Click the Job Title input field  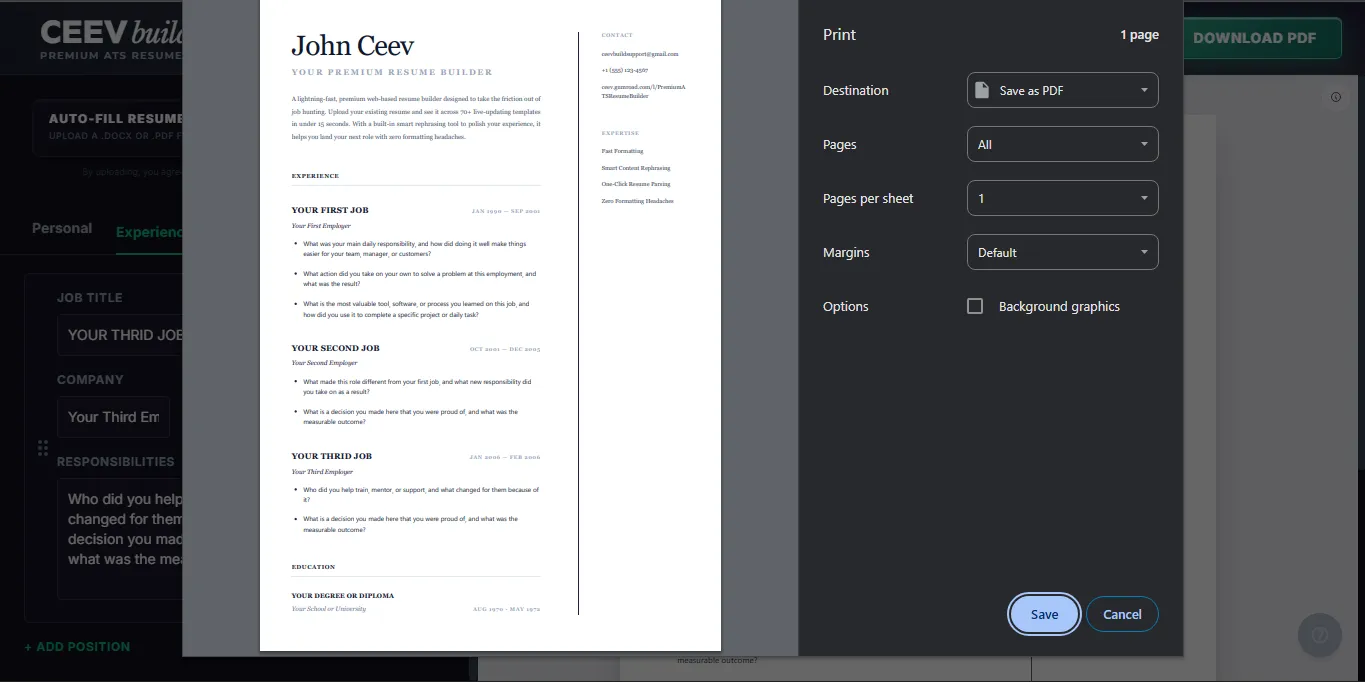[x=120, y=335]
